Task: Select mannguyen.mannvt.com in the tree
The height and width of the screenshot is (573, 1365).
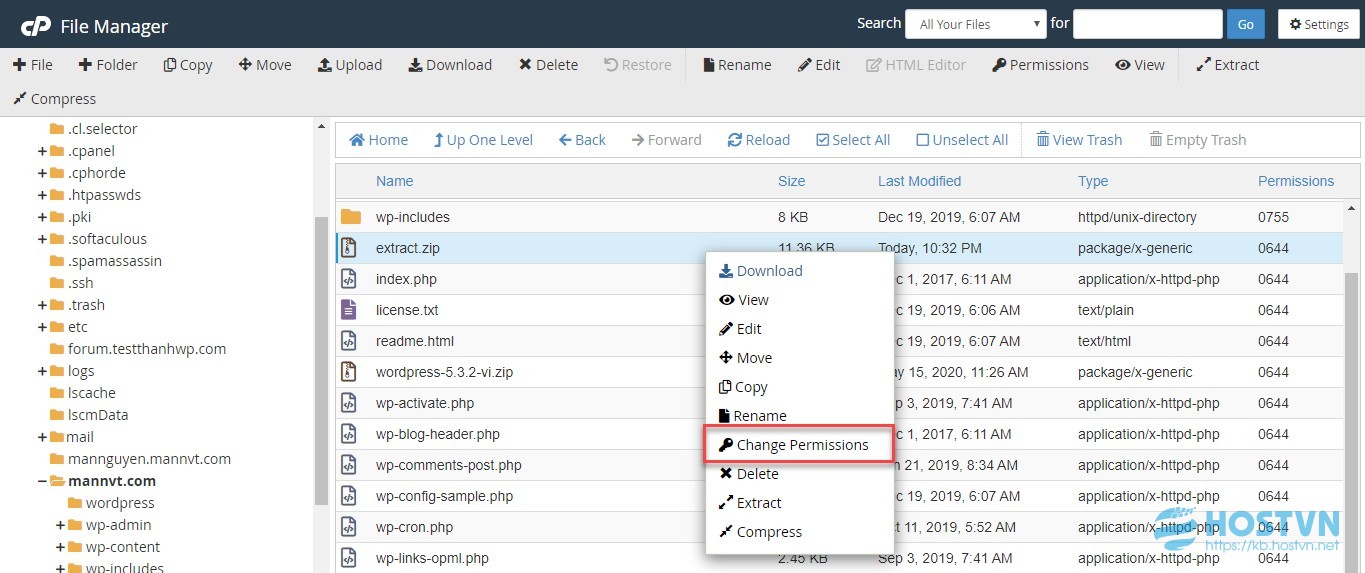Action: click(149, 459)
